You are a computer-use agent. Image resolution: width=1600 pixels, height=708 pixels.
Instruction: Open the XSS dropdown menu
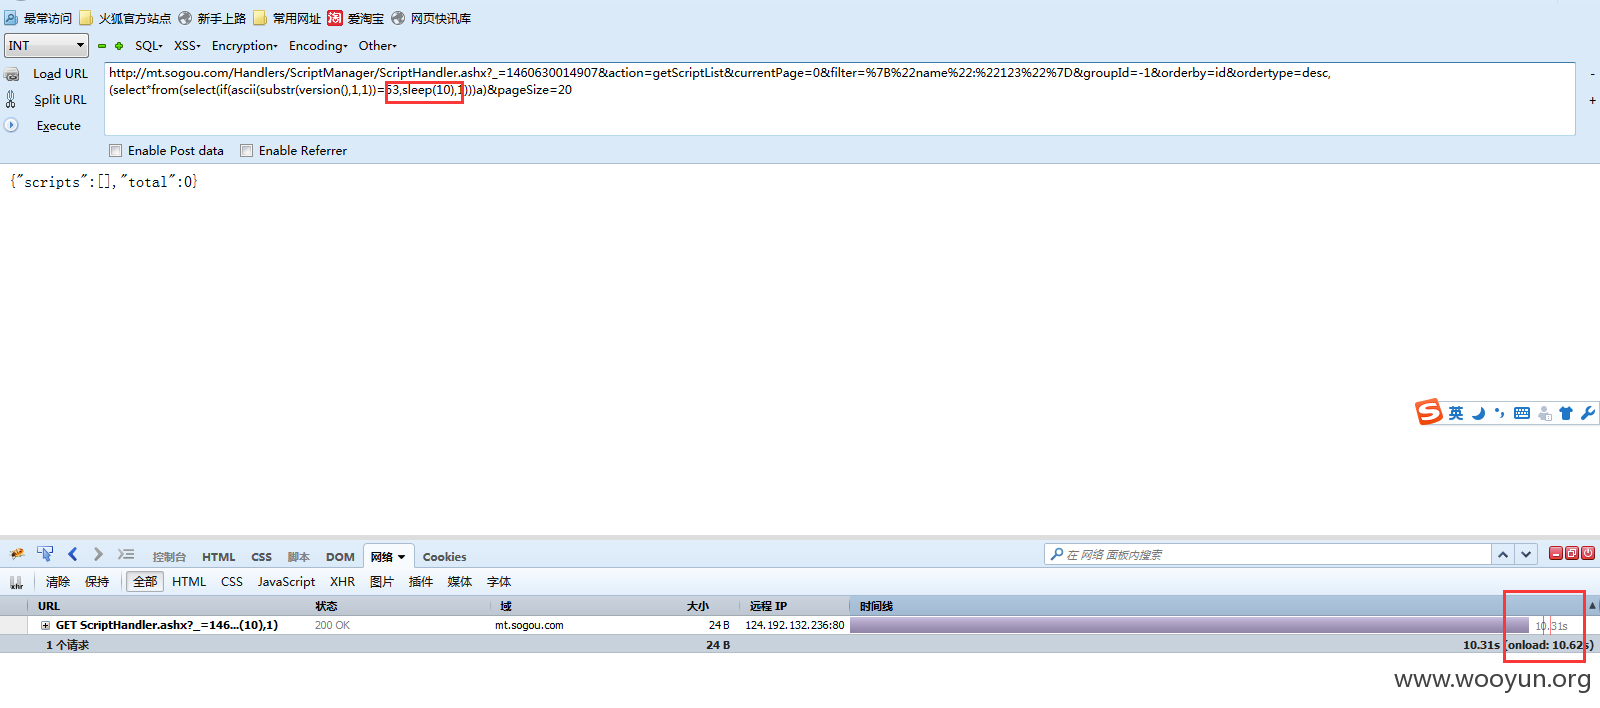click(187, 46)
